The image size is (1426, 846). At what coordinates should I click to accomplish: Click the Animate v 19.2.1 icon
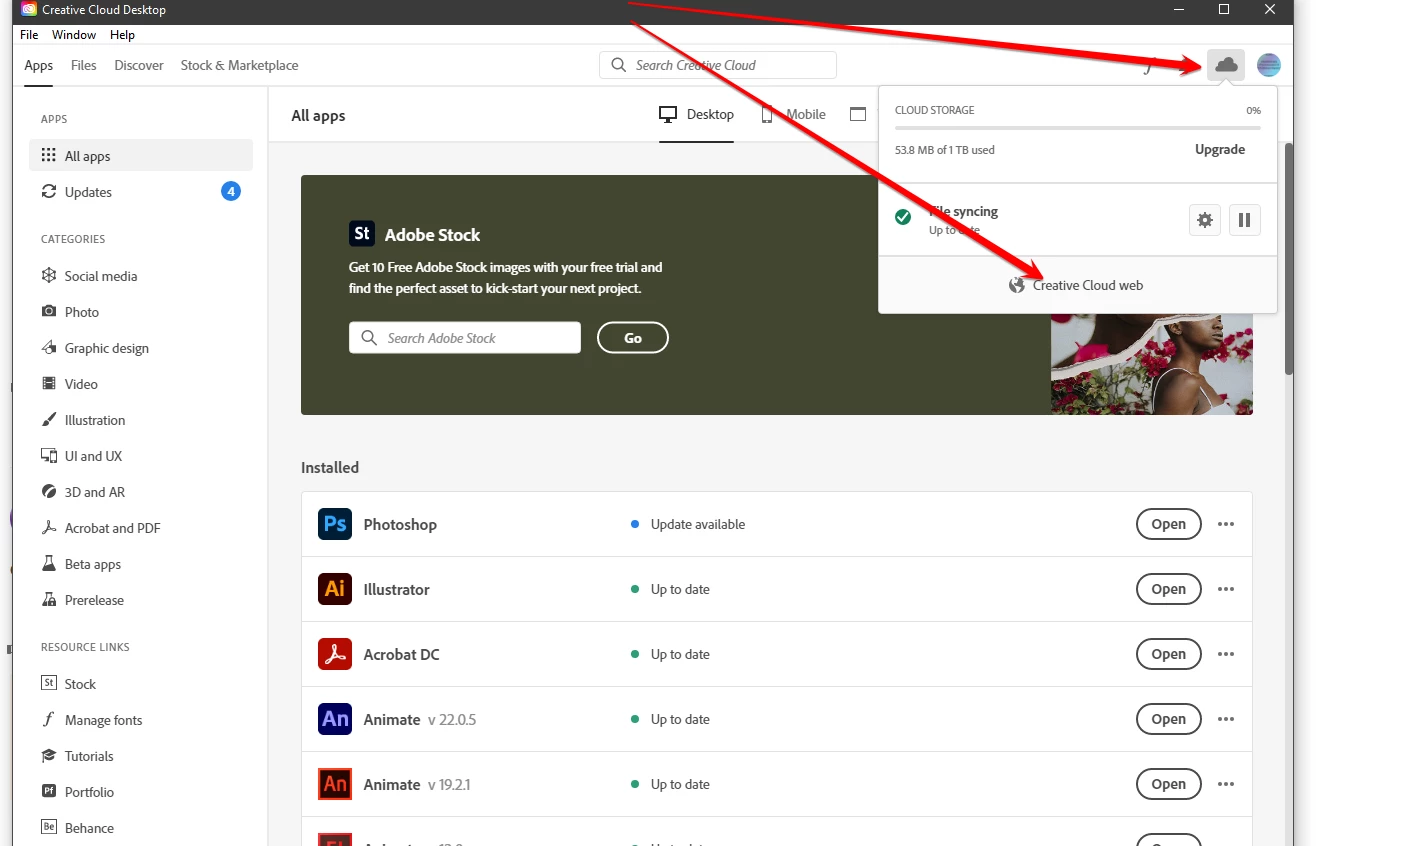pos(335,784)
